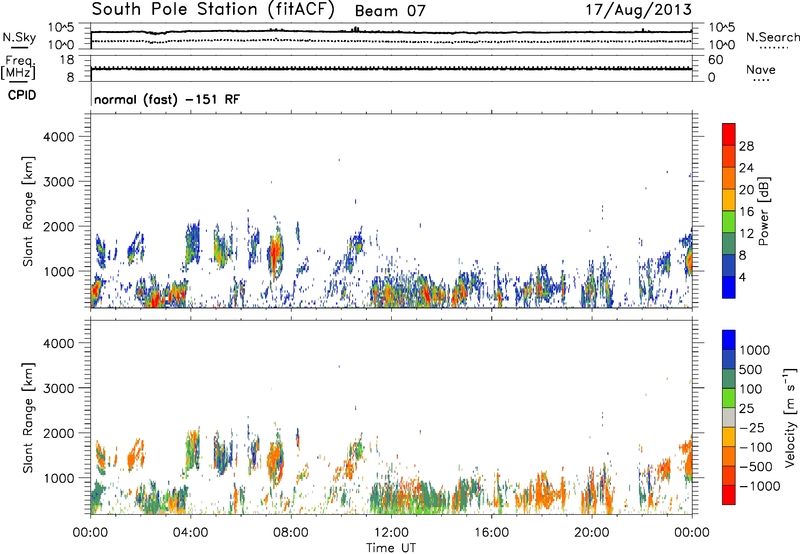This screenshot has width=800, height=554.
Task: Click the "16:00" time tick label
Action: click(491, 533)
